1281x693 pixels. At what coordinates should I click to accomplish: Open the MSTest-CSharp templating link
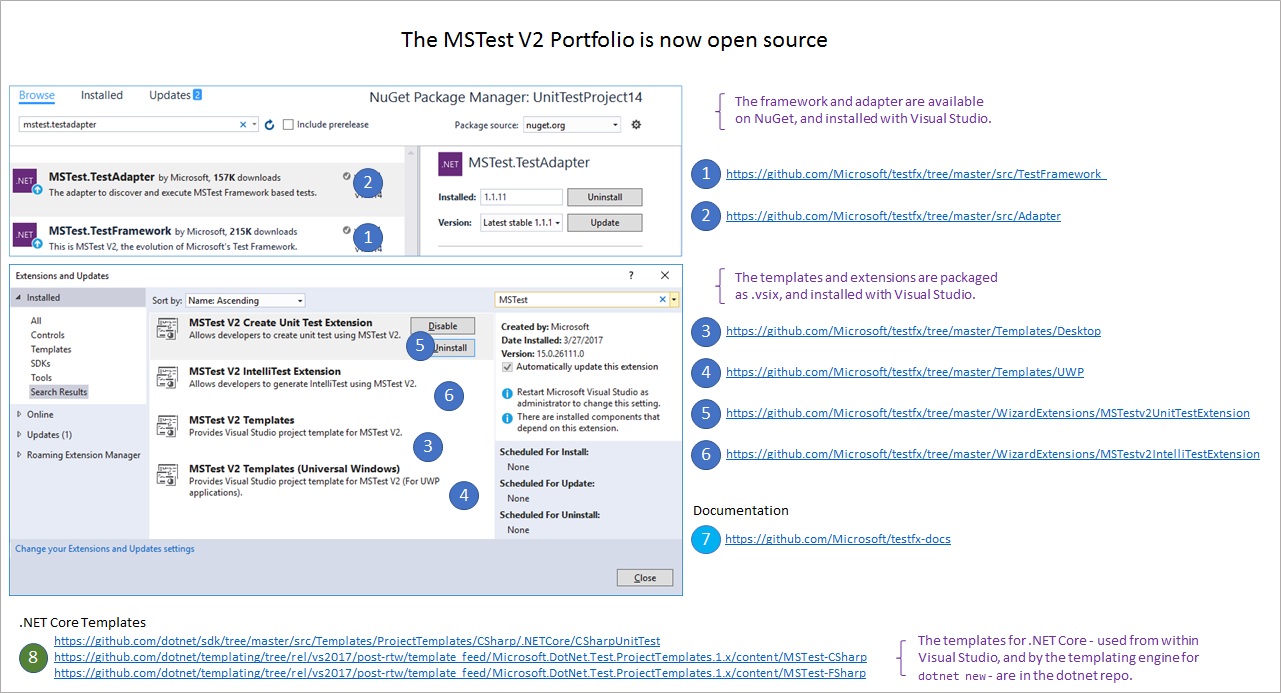click(460, 657)
